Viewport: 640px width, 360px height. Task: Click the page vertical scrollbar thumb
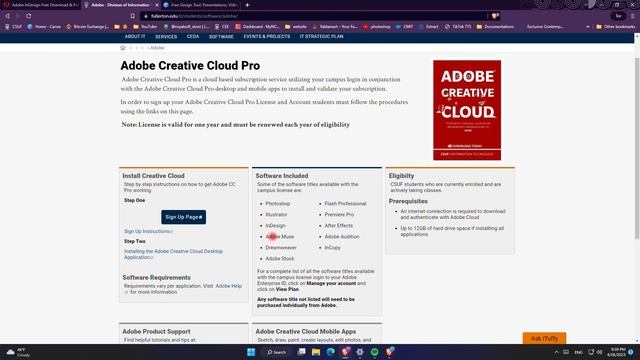point(637,148)
